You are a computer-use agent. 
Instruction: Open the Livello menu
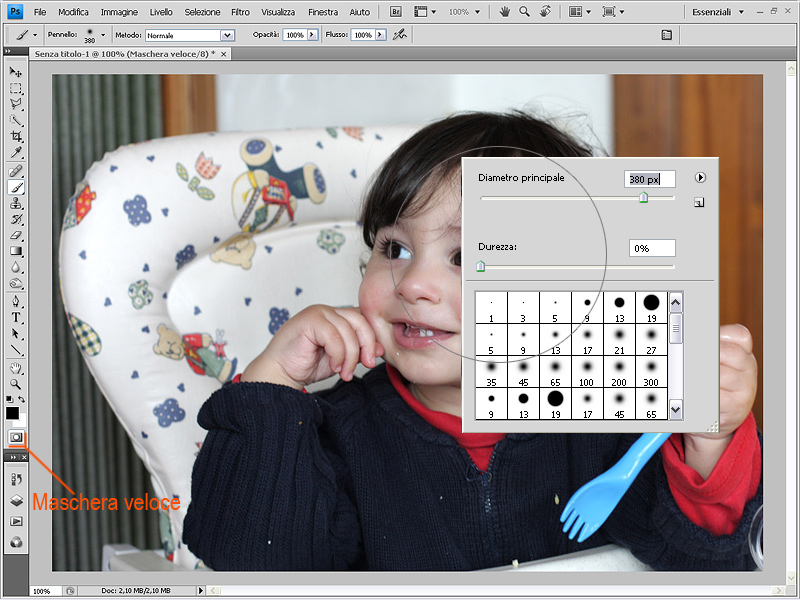tap(160, 12)
